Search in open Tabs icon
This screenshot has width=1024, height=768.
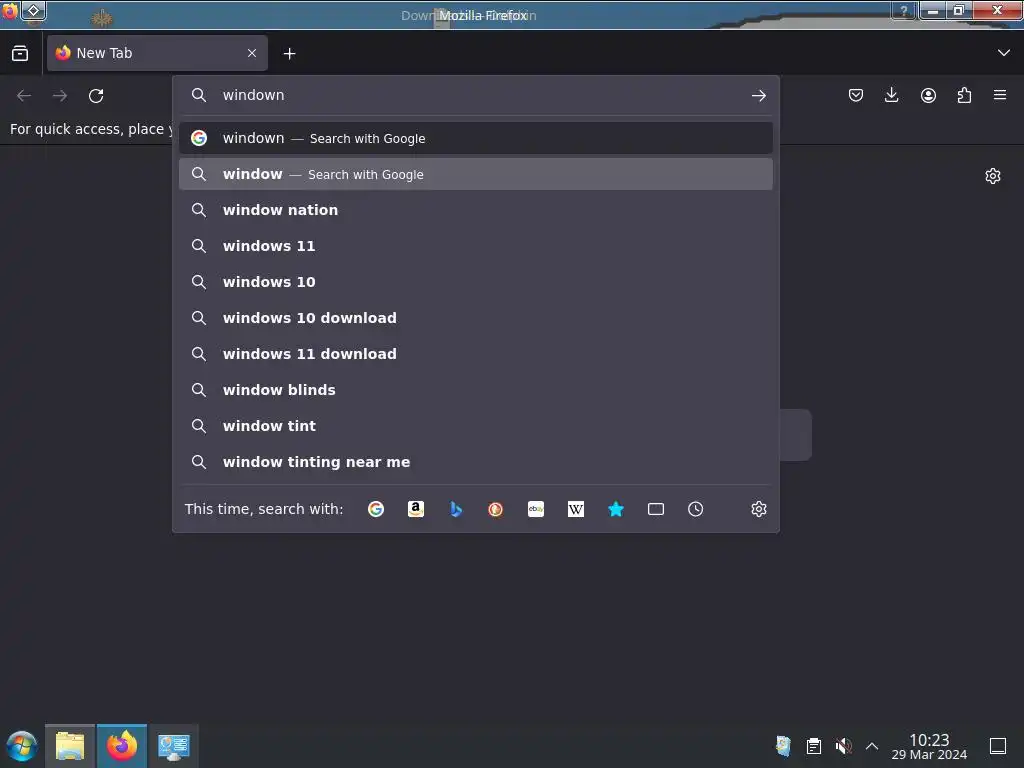coord(656,509)
